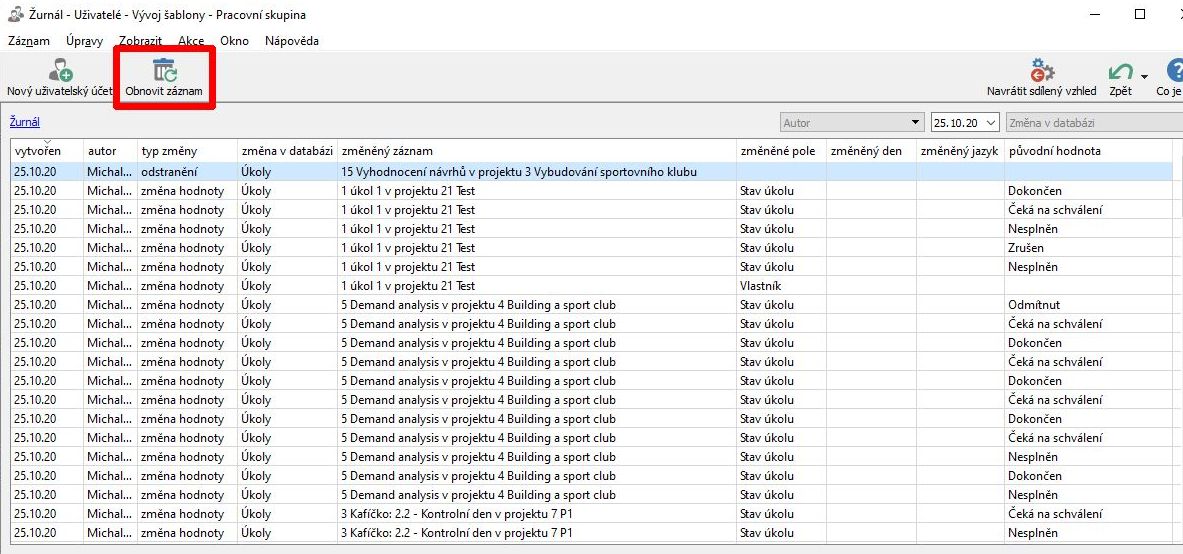This screenshot has height=554, width=1183.
Task: Open the Úpravy menu
Action: pyautogui.click(x=84, y=41)
